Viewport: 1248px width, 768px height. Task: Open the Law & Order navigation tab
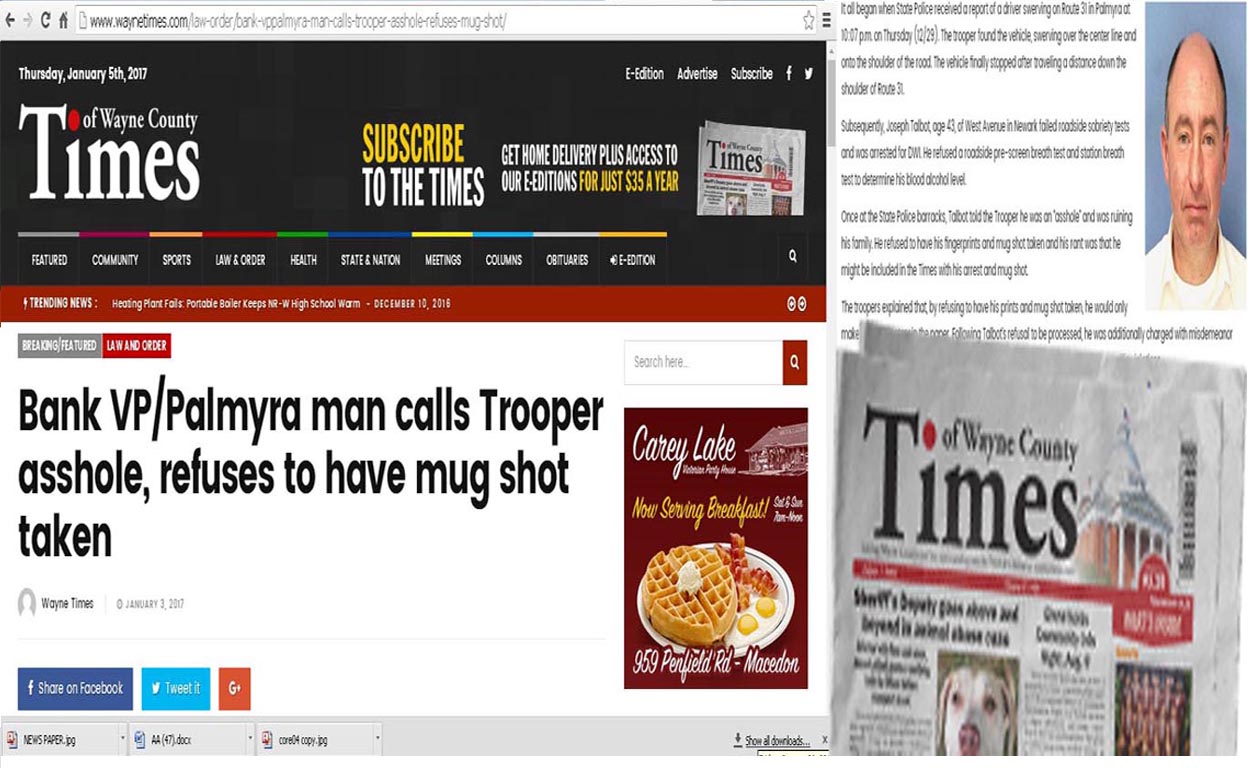coord(240,260)
